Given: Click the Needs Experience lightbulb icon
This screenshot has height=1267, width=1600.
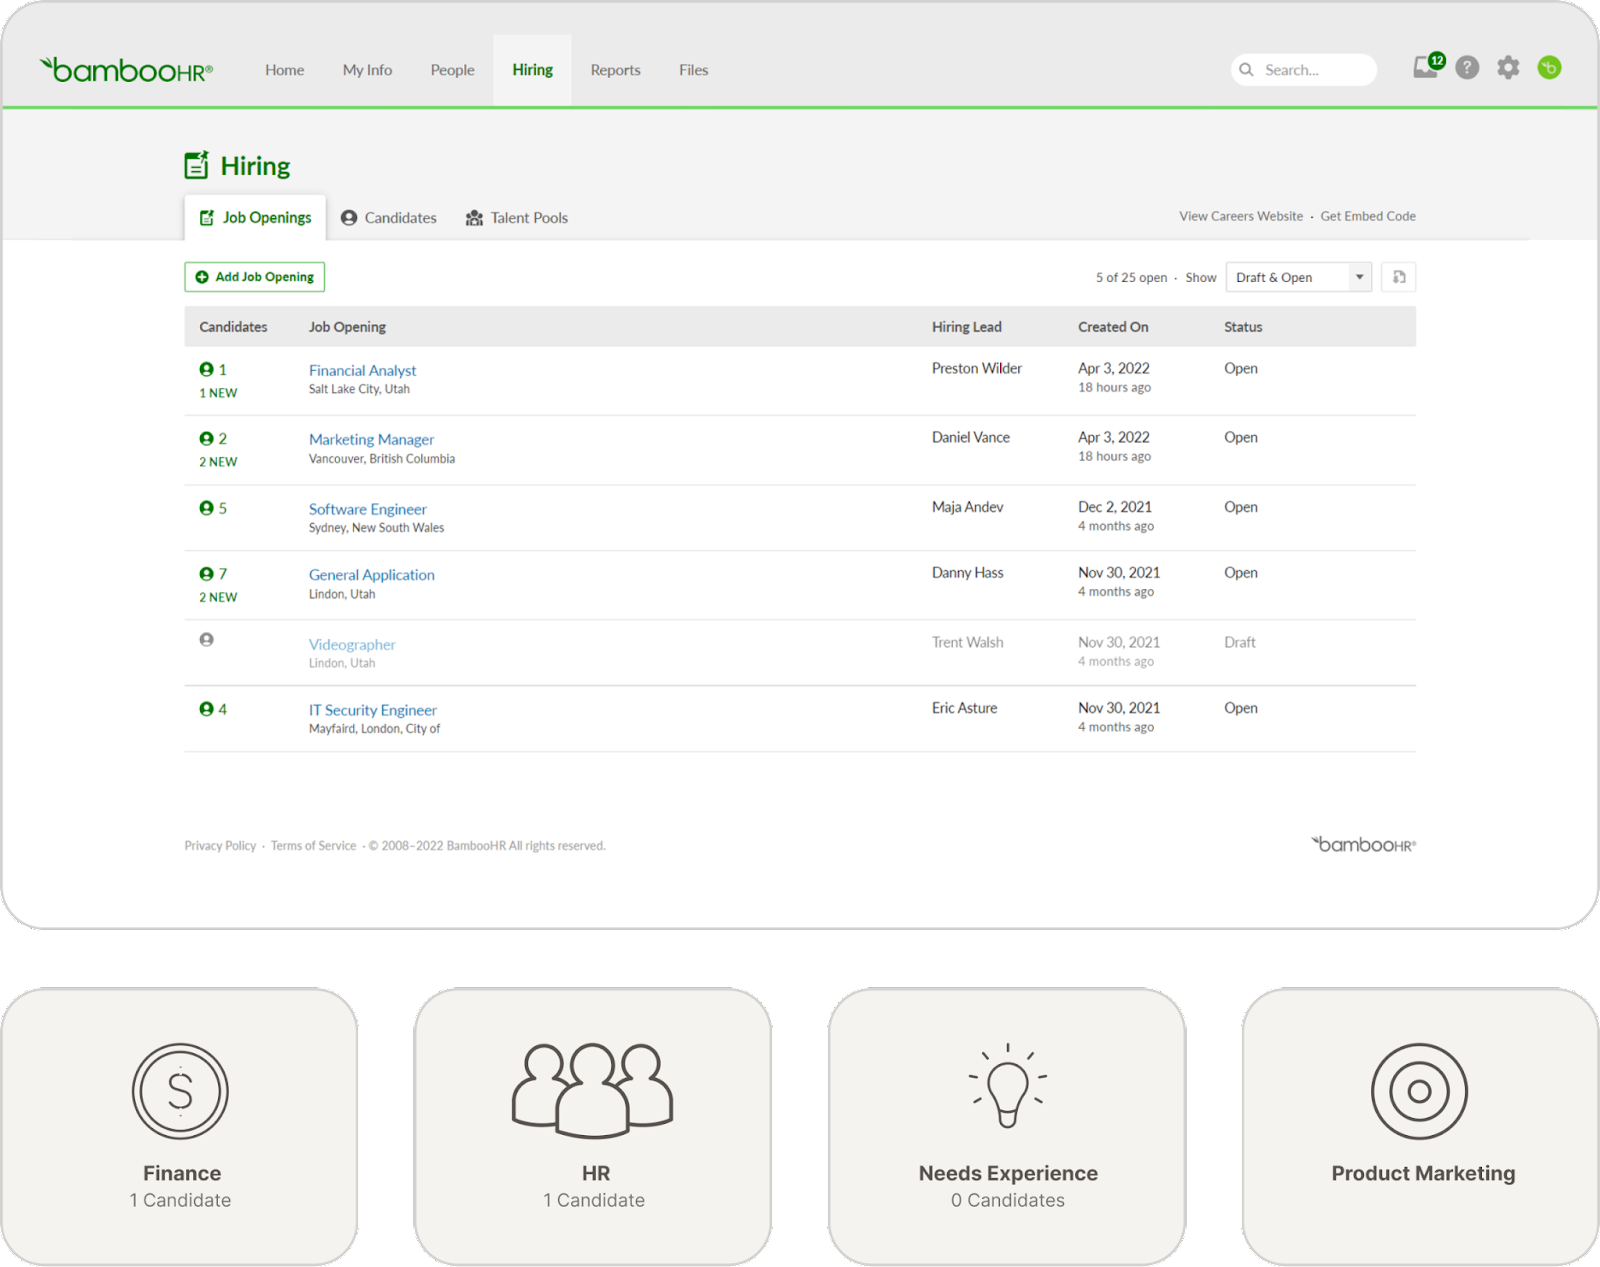Looking at the screenshot, I should click(1007, 1086).
